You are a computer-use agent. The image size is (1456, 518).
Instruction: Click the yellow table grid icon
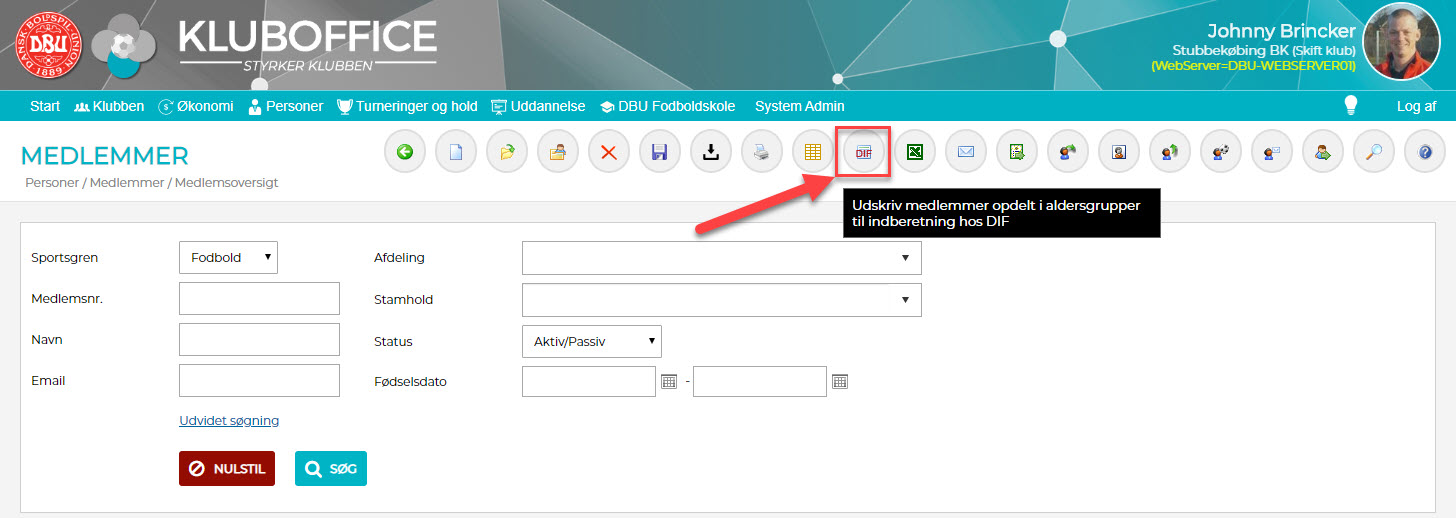813,153
